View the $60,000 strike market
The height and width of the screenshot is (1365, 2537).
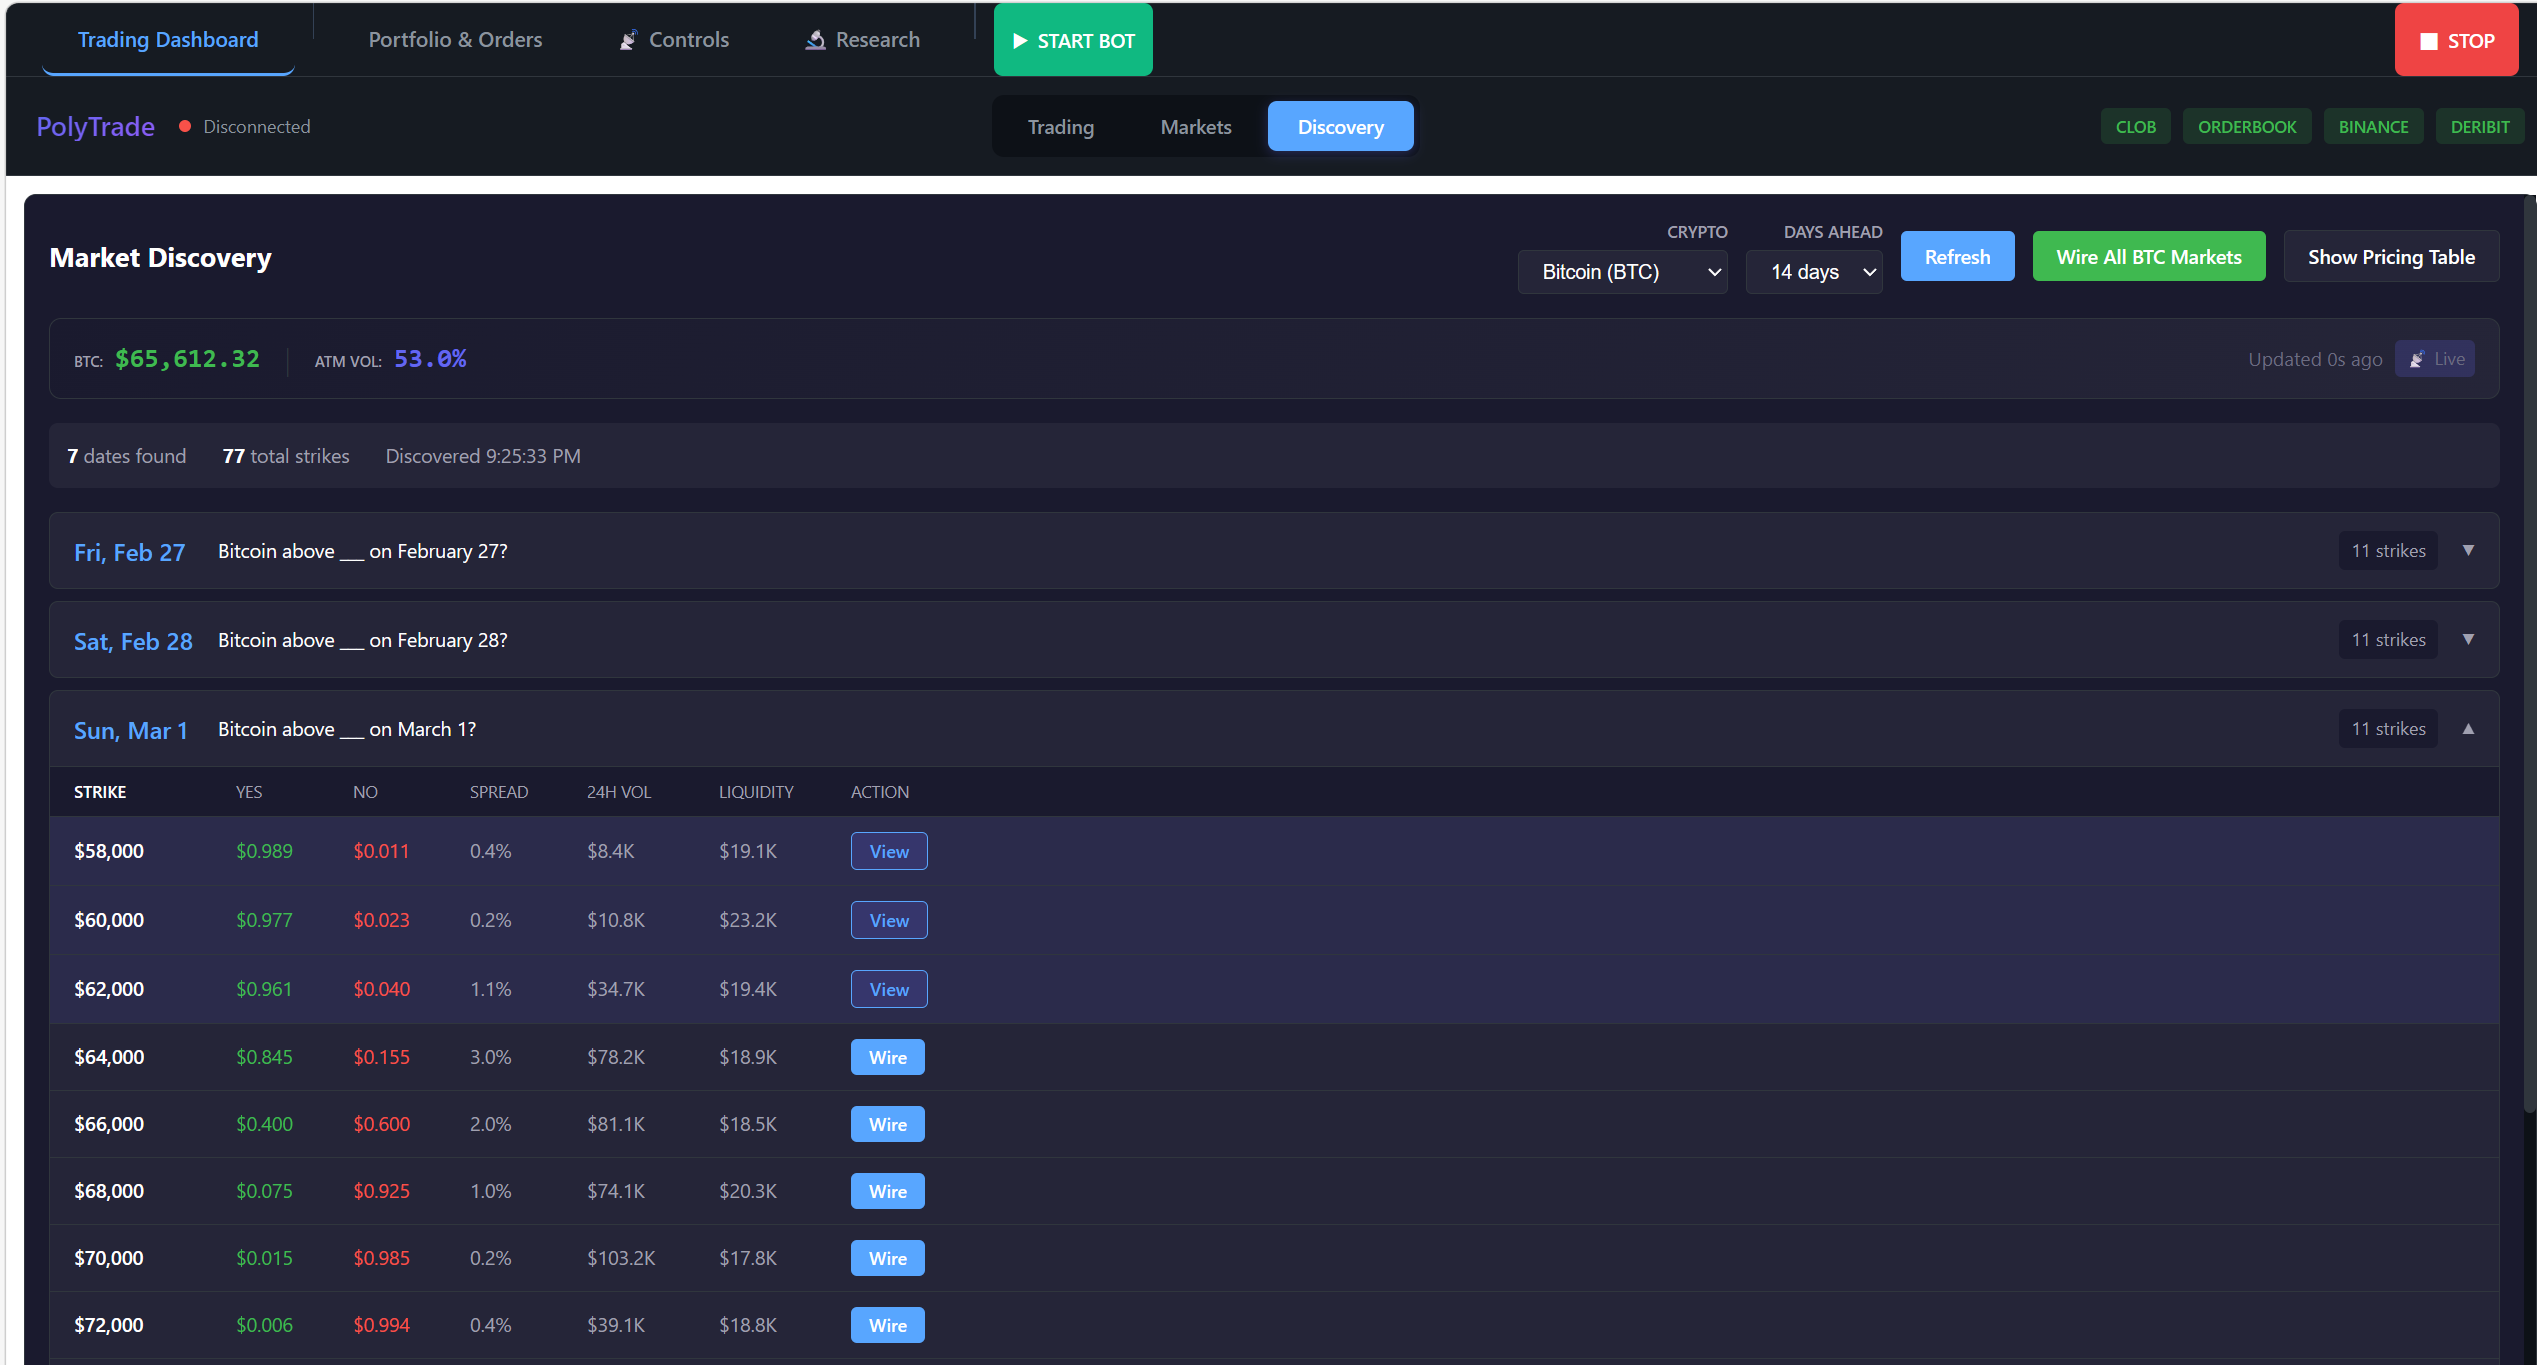click(x=889, y=920)
